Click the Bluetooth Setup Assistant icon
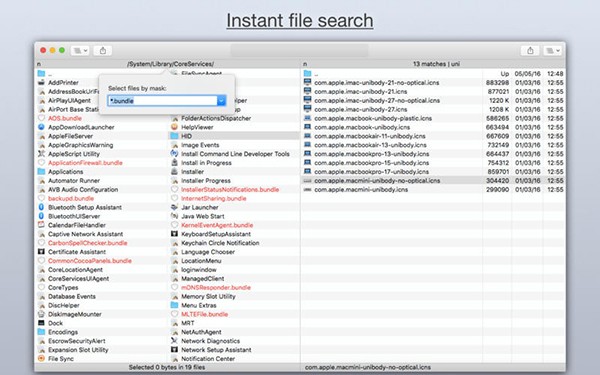Screen dimensions: 600x375 coord(41,207)
